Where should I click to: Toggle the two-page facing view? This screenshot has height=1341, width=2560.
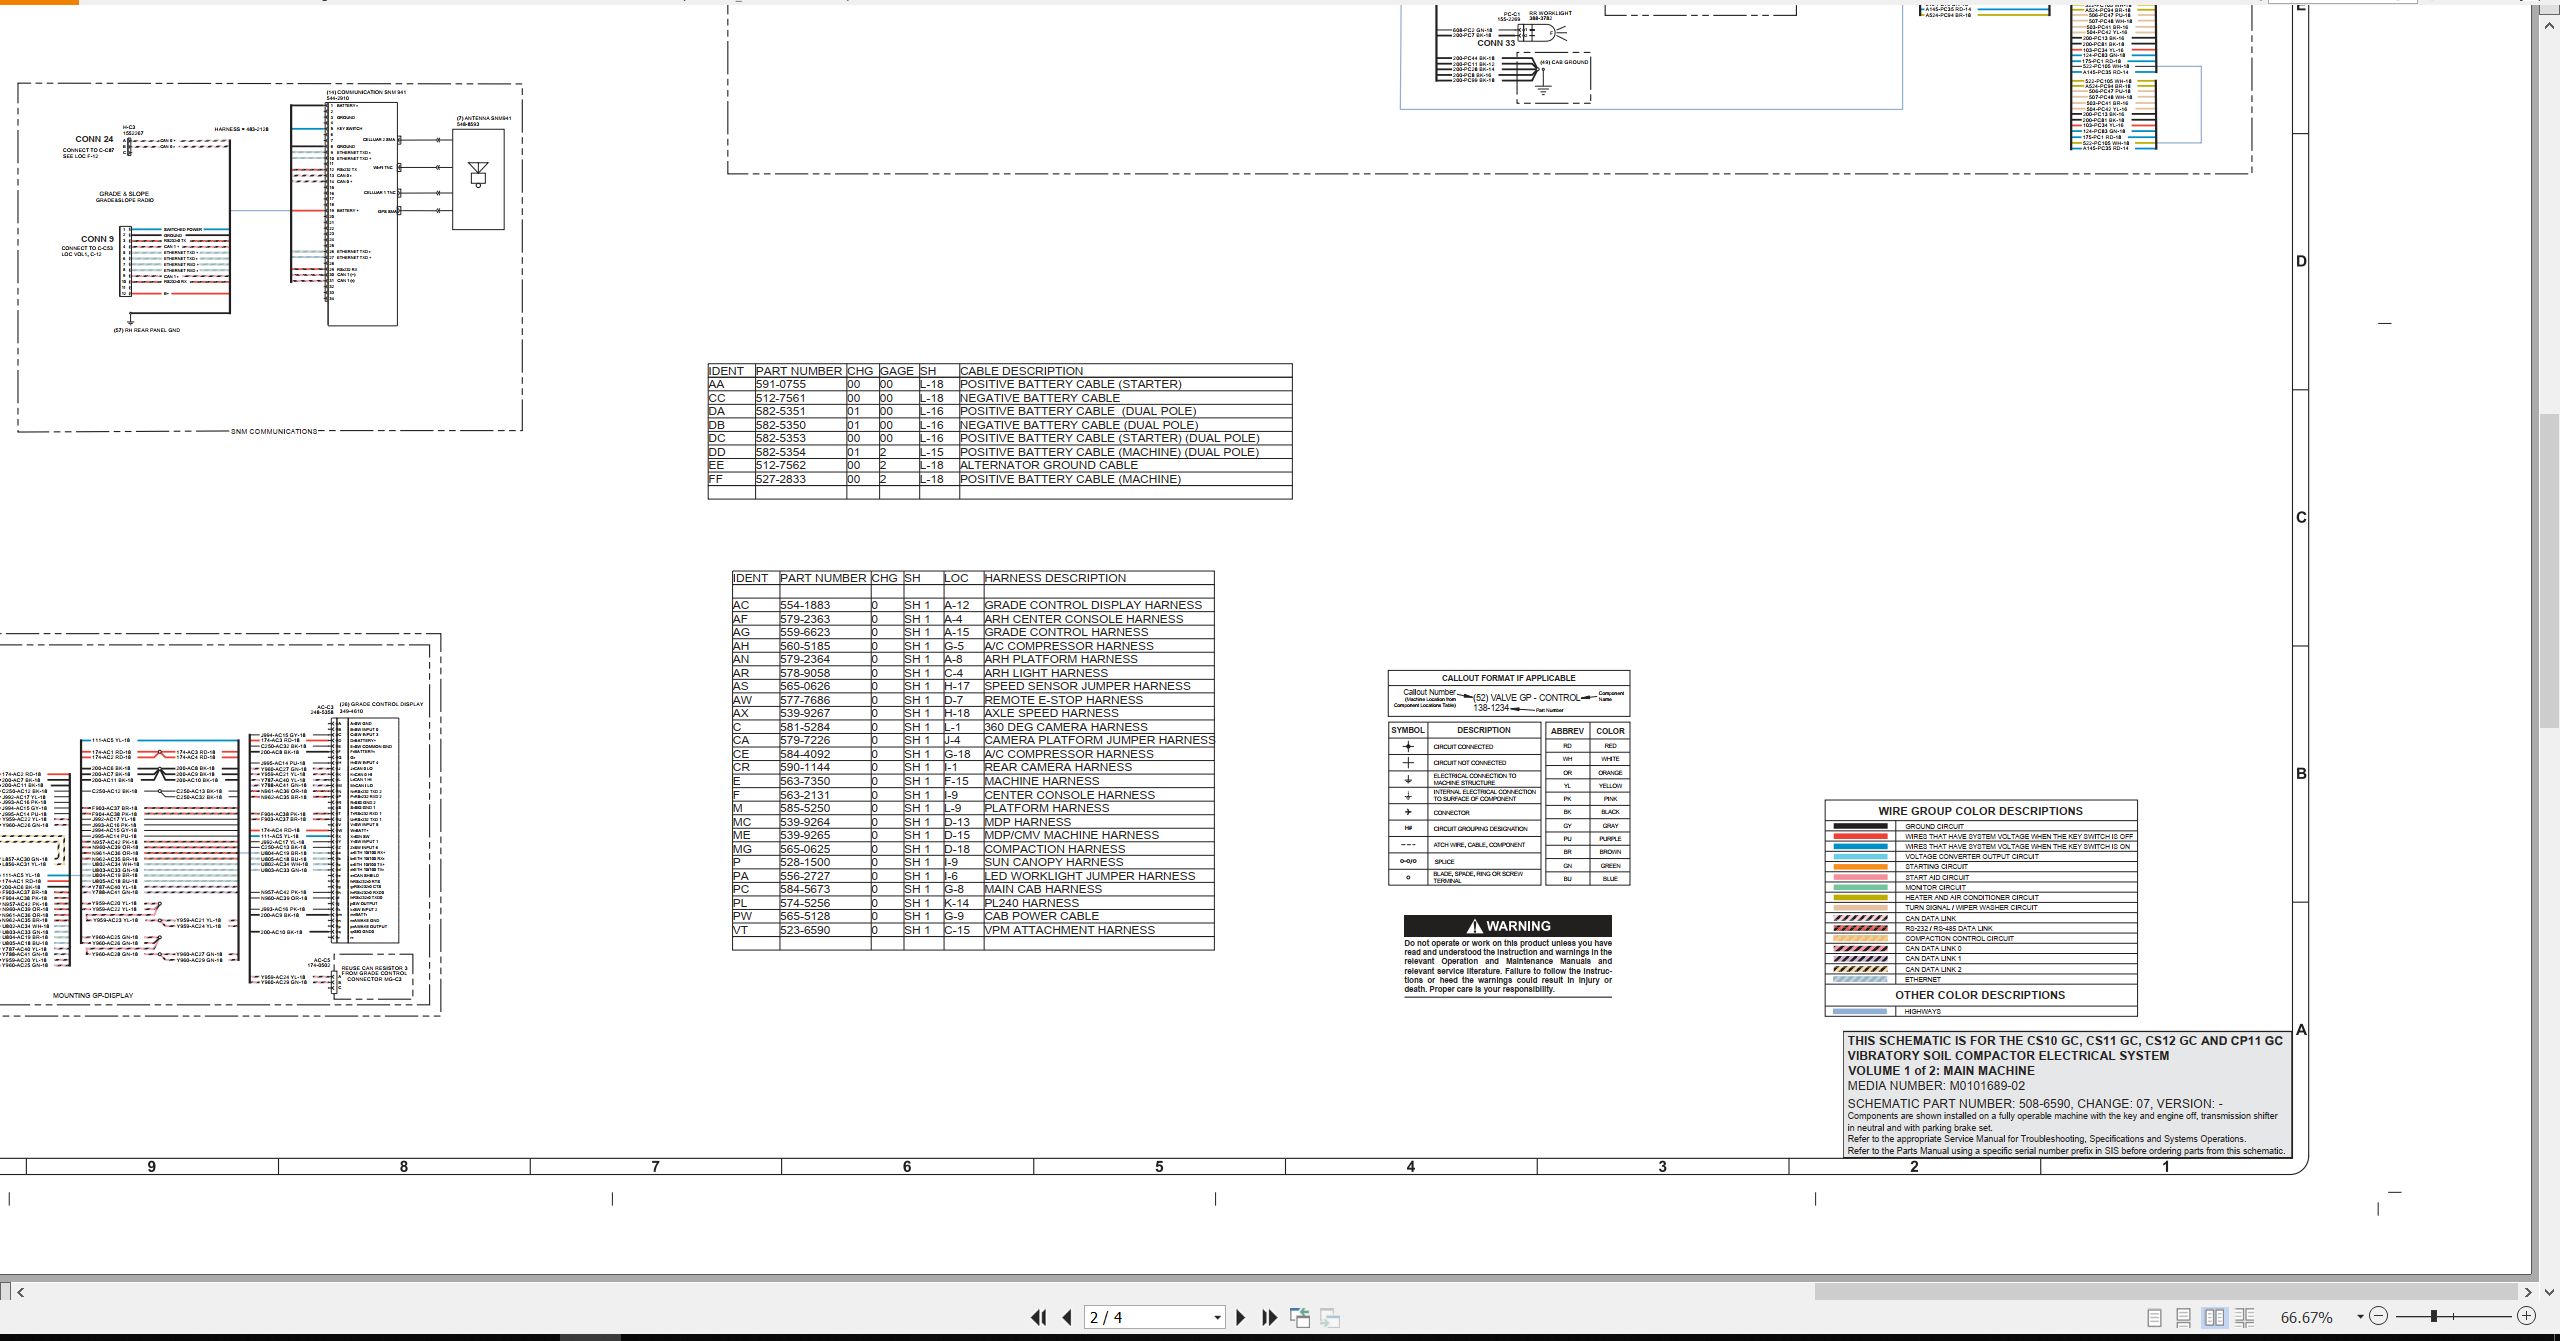pyautogui.click(x=2214, y=1318)
